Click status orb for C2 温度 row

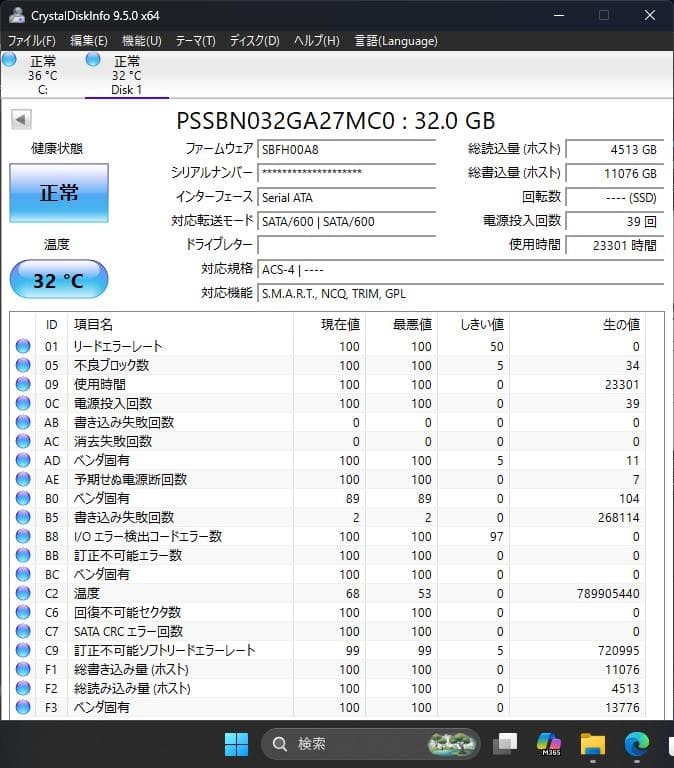click(23, 593)
